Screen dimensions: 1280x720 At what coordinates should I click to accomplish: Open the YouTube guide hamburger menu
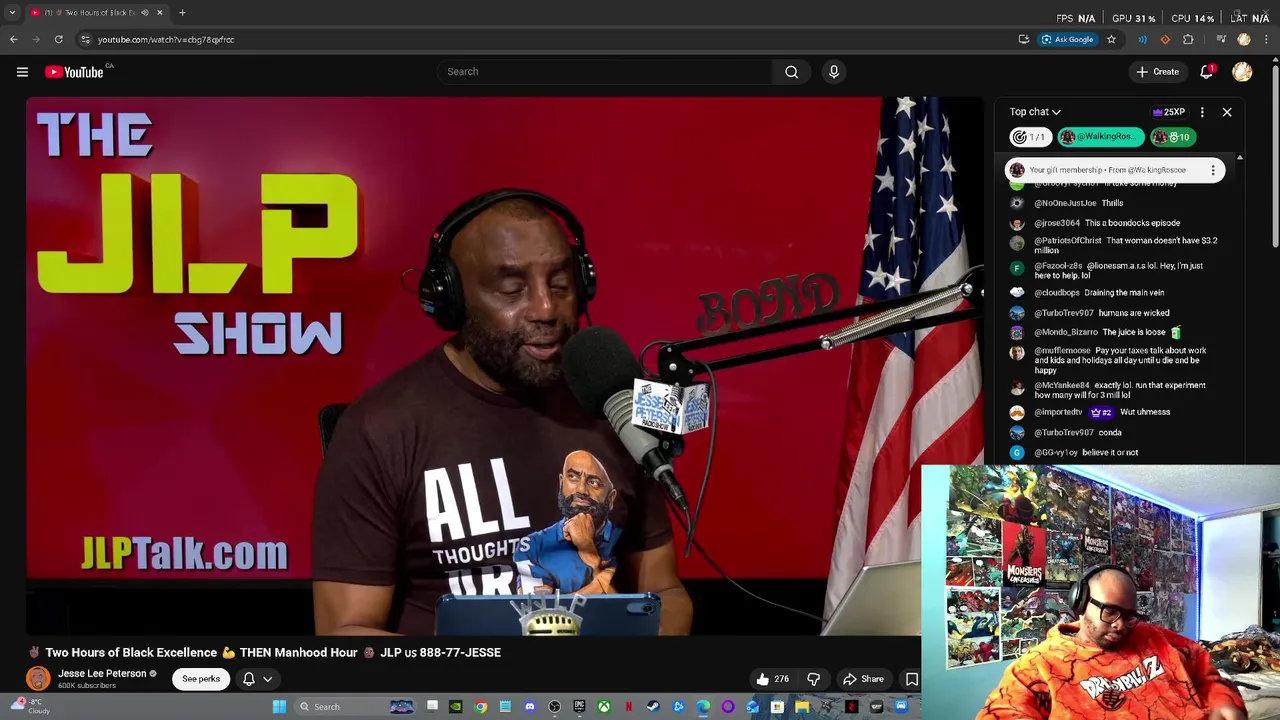click(x=22, y=71)
